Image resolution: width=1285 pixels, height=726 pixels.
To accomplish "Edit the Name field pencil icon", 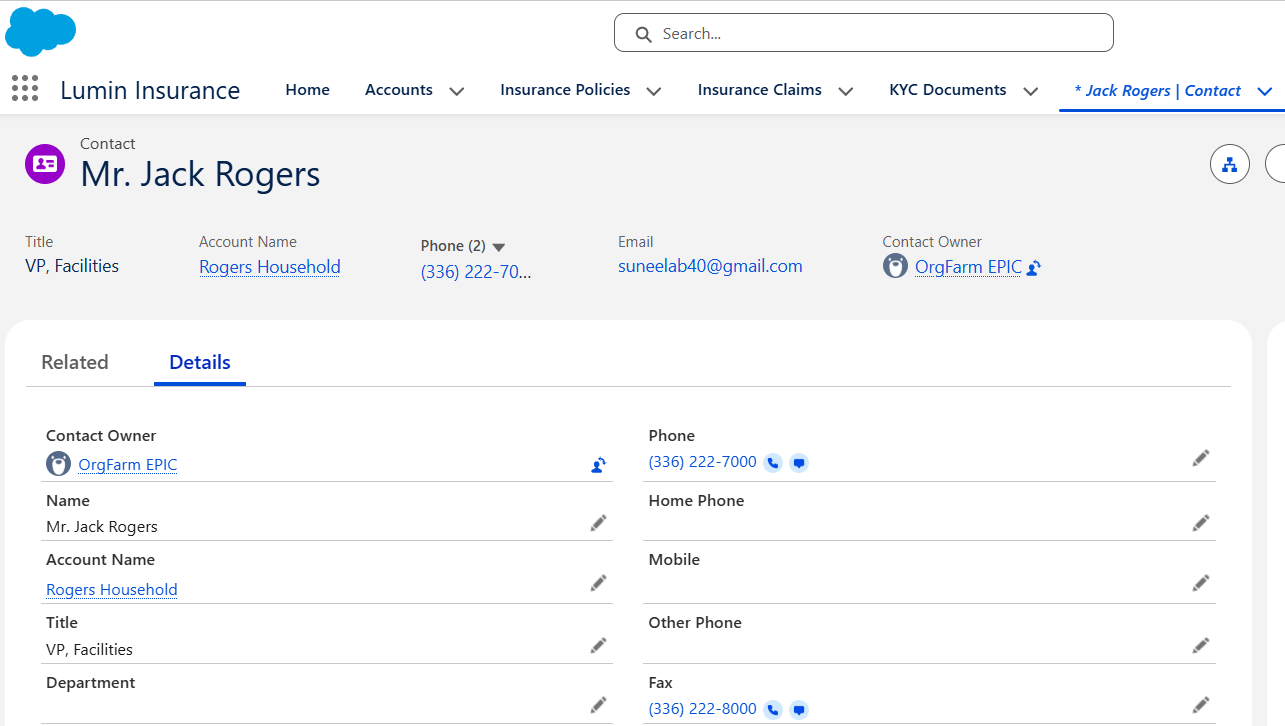I will pyautogui.click(x=598, y=523).
